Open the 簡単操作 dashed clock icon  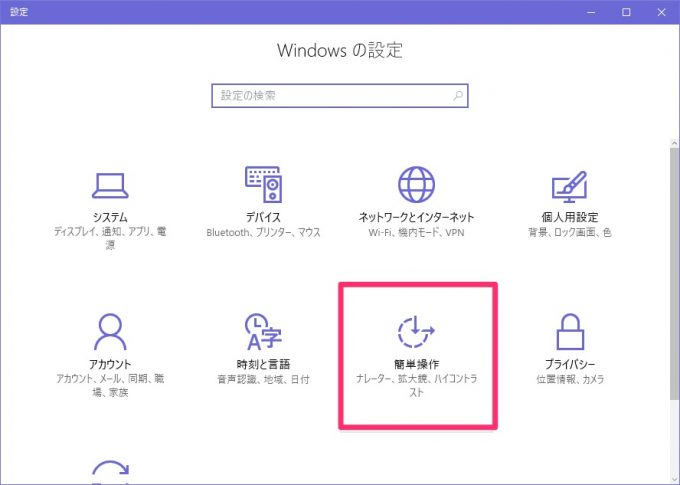click(416, 332)
